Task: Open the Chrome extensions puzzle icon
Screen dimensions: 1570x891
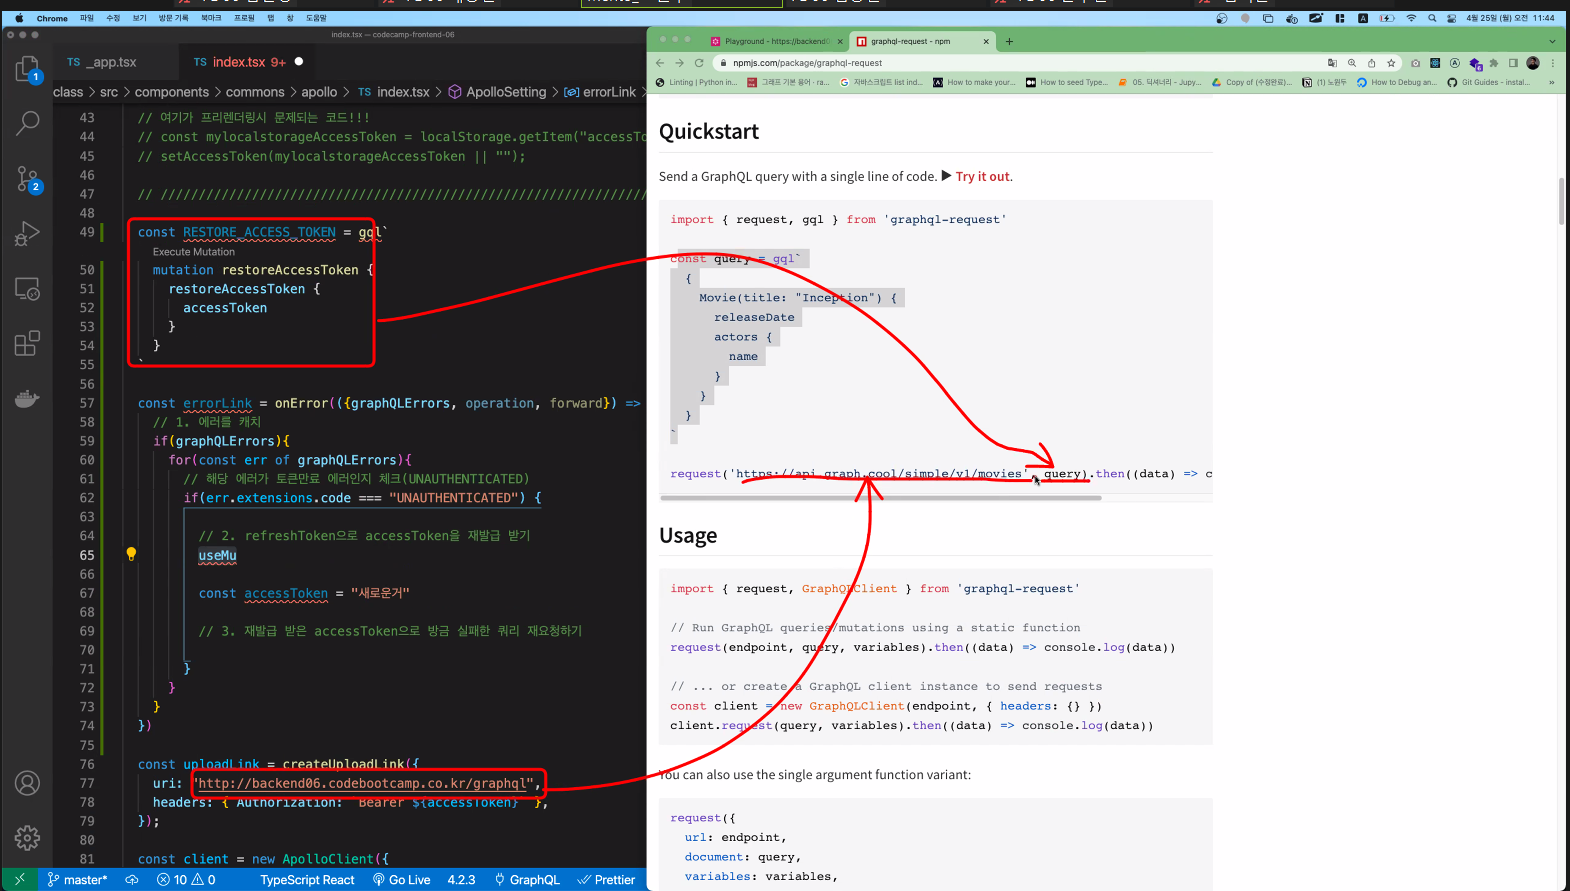Action: (x=1494, y=63)
